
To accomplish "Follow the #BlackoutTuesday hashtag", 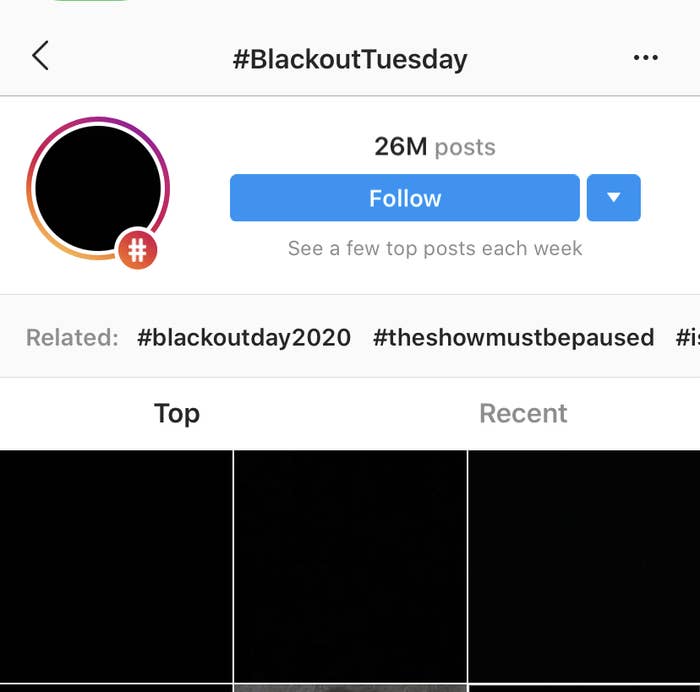I will (x=404, y=198).
